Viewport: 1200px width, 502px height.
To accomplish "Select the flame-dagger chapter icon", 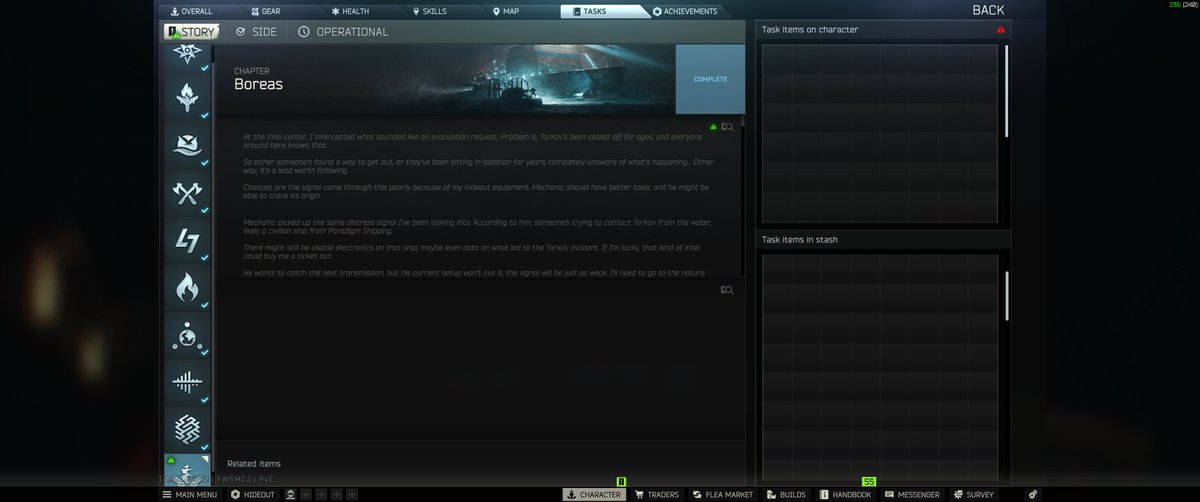I will (x=187, y=99).
